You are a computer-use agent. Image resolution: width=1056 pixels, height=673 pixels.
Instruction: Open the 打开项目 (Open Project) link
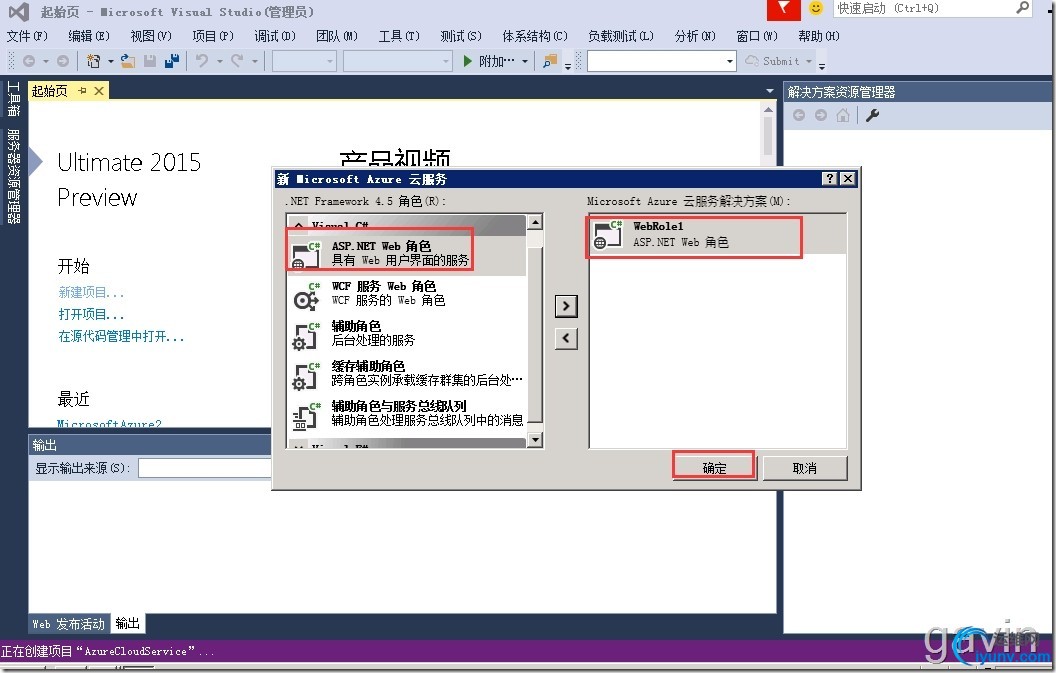[91, 315]
